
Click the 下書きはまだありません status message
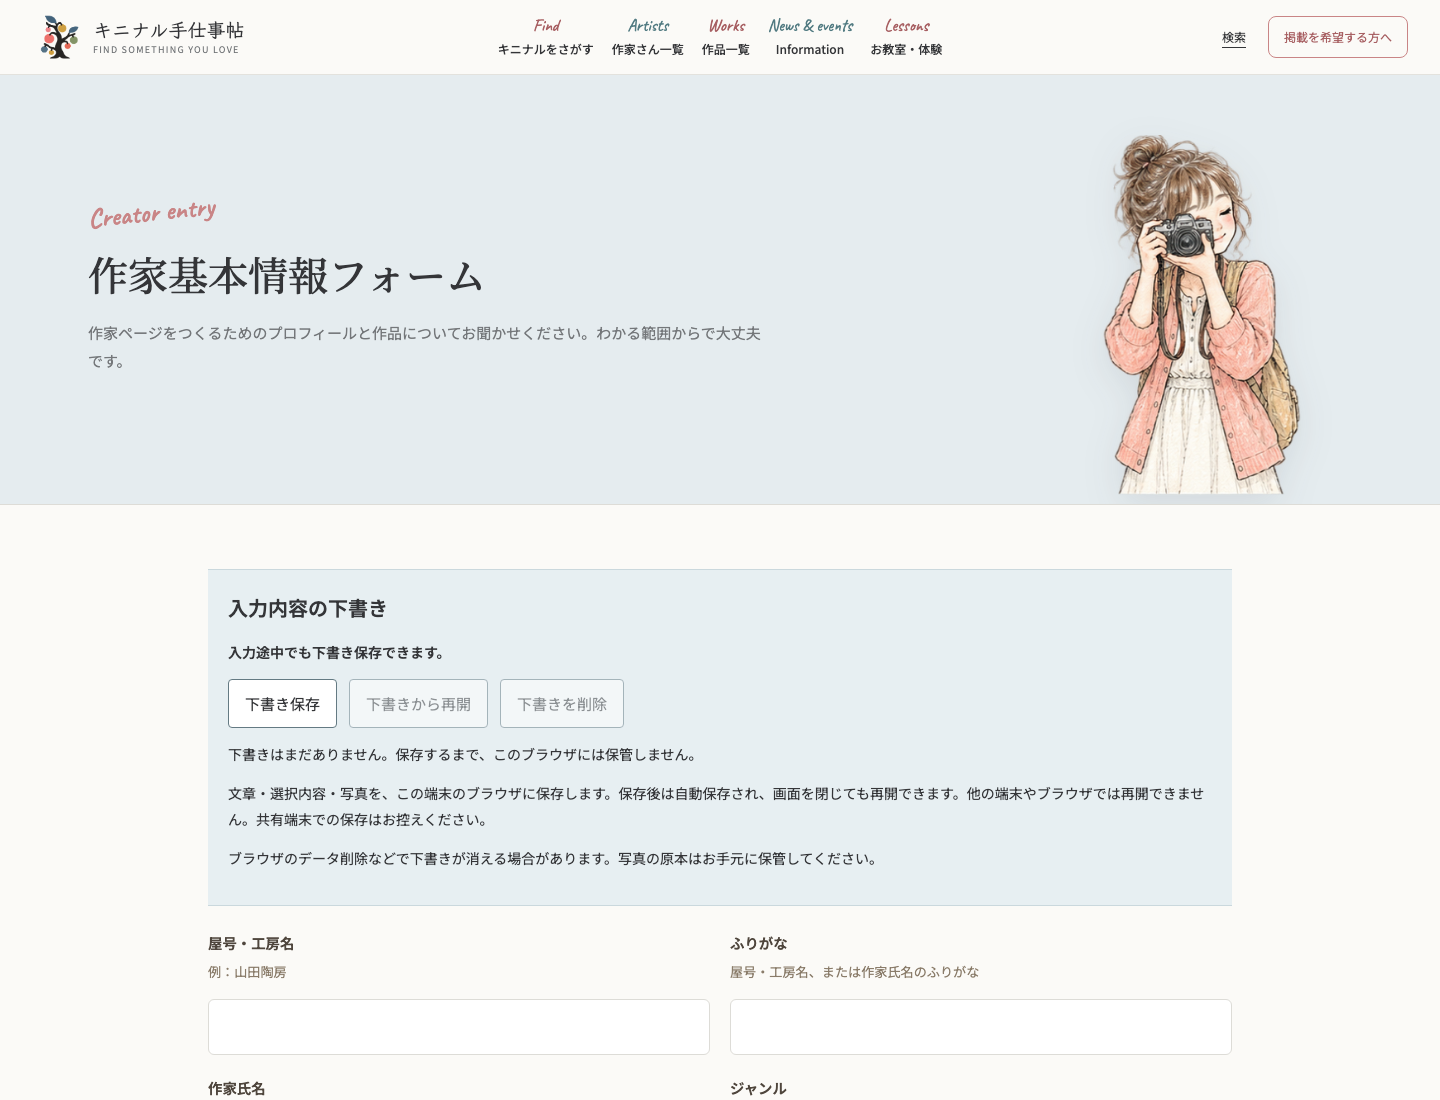pyautogui.click(x=465, y=755)
